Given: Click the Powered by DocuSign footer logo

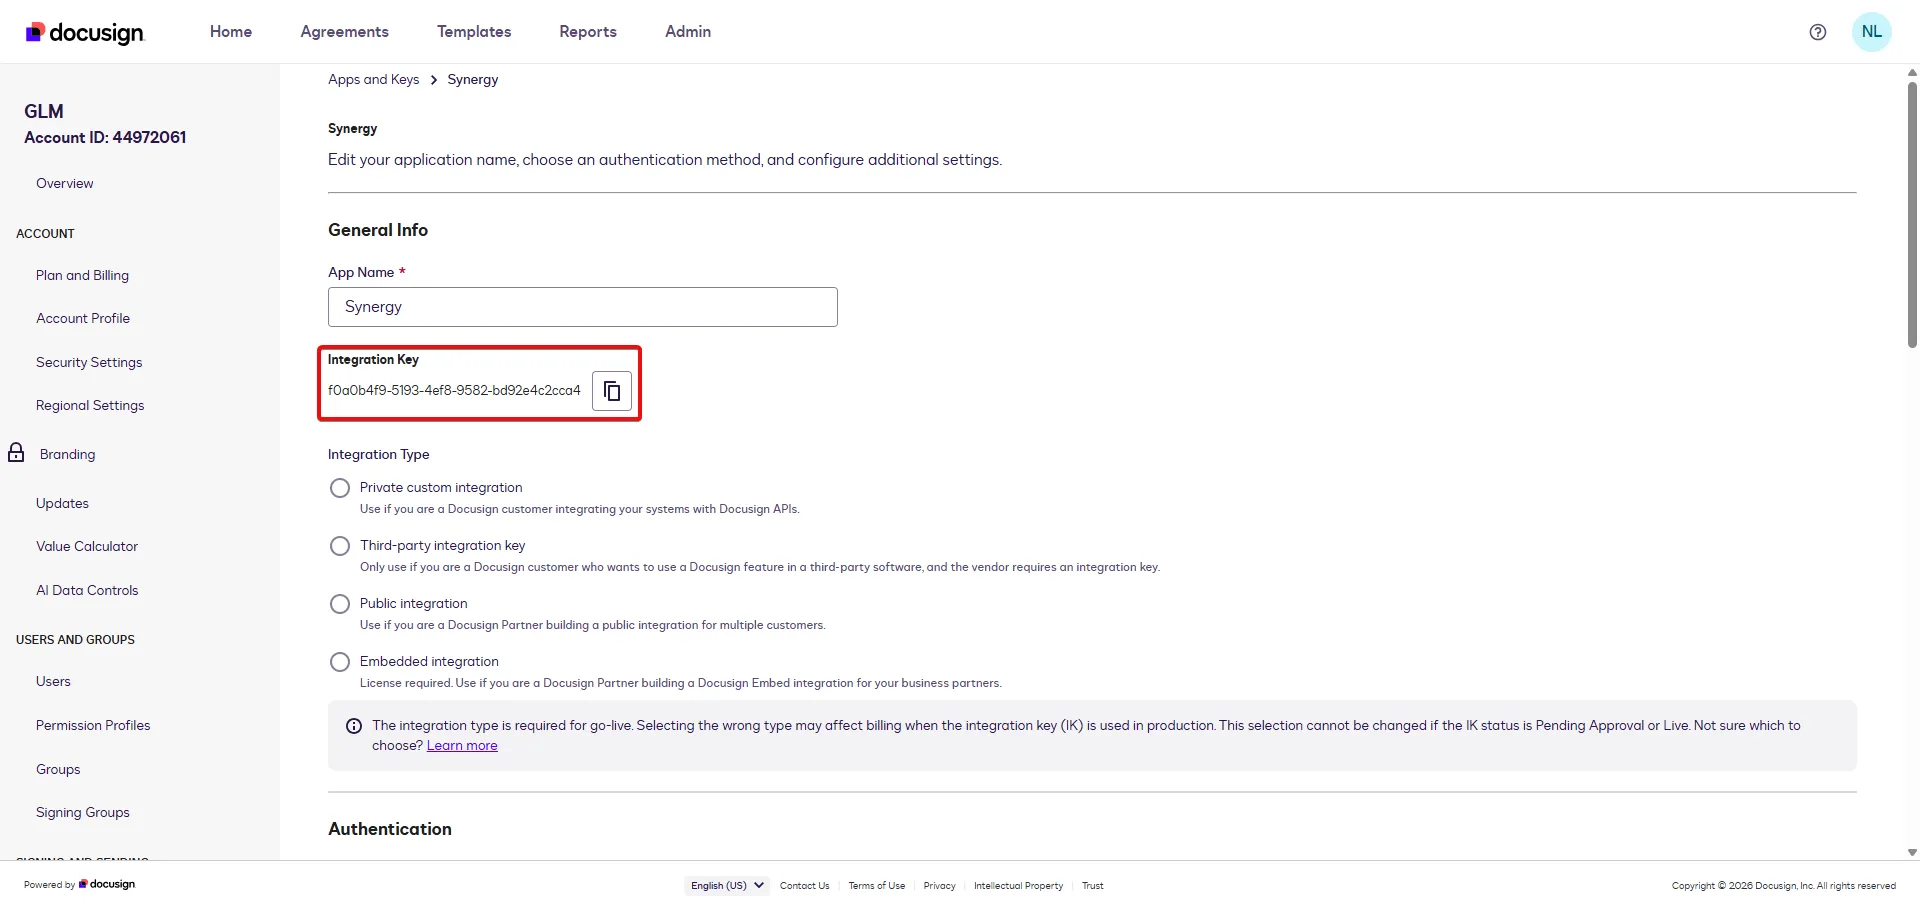Looking at the screenshot, I should click(78, 884).
